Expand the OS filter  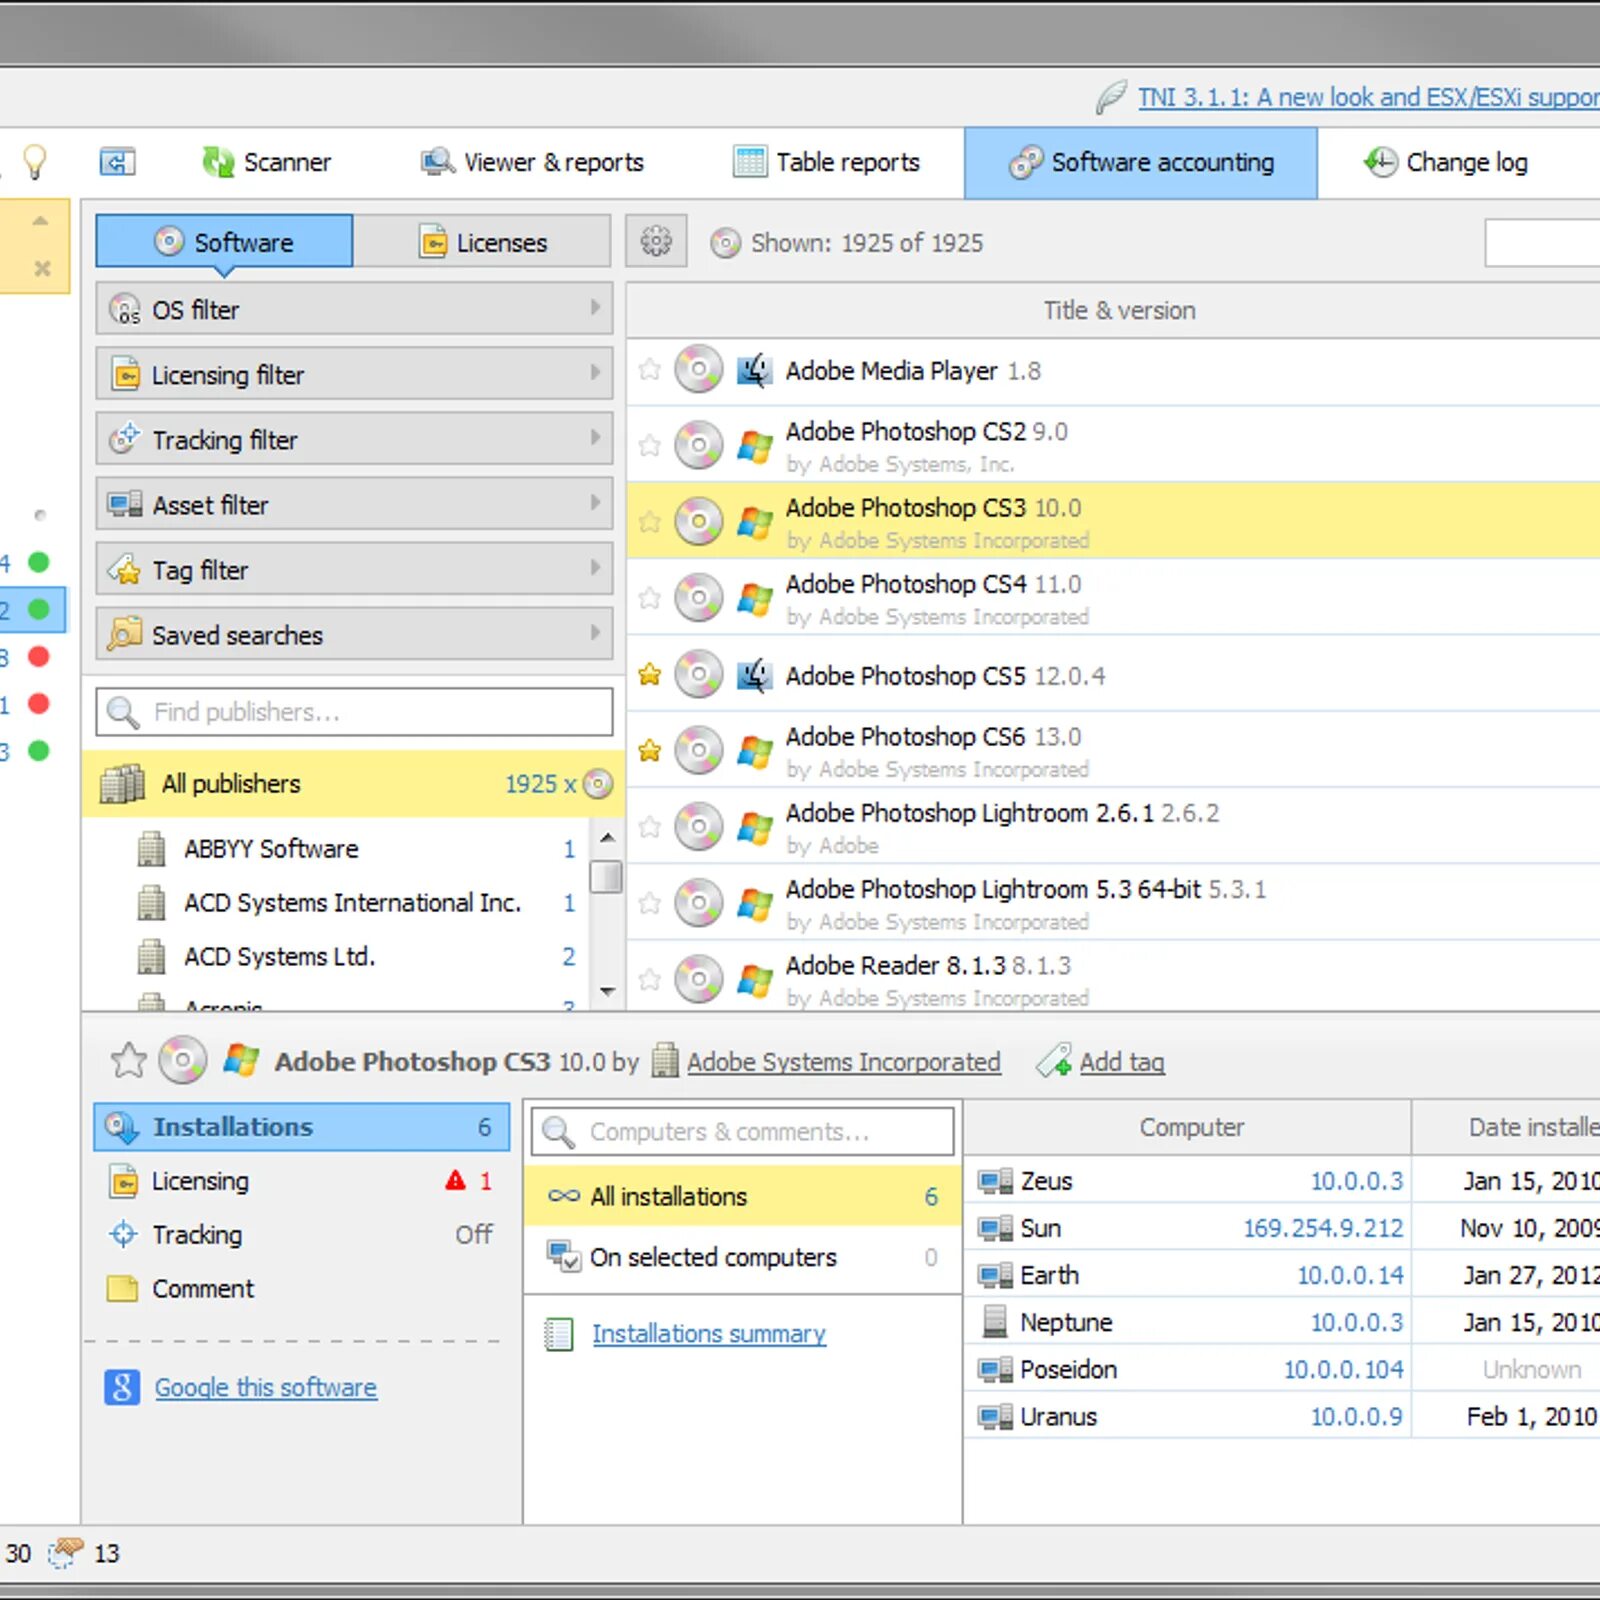click(354, 309)
